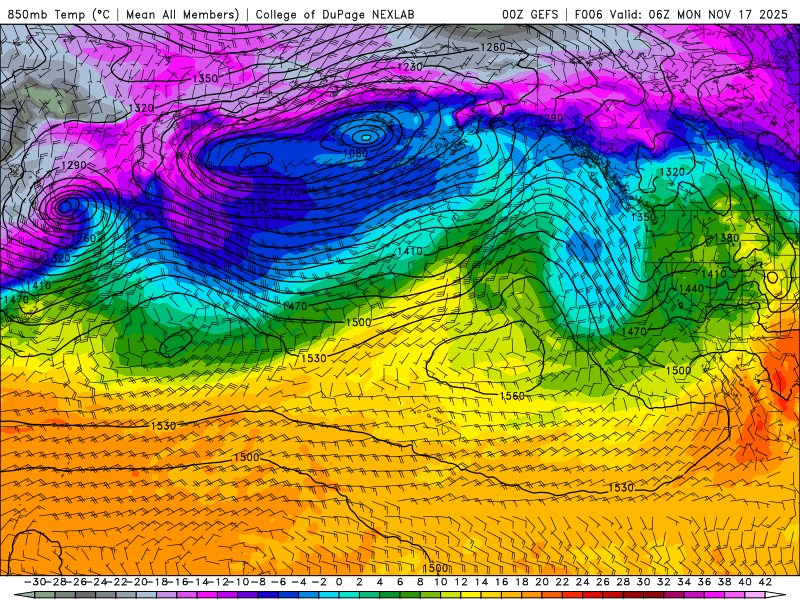800x600 pixels.
Task: Click the 1560 height contour label
Action: coord(512,396)
